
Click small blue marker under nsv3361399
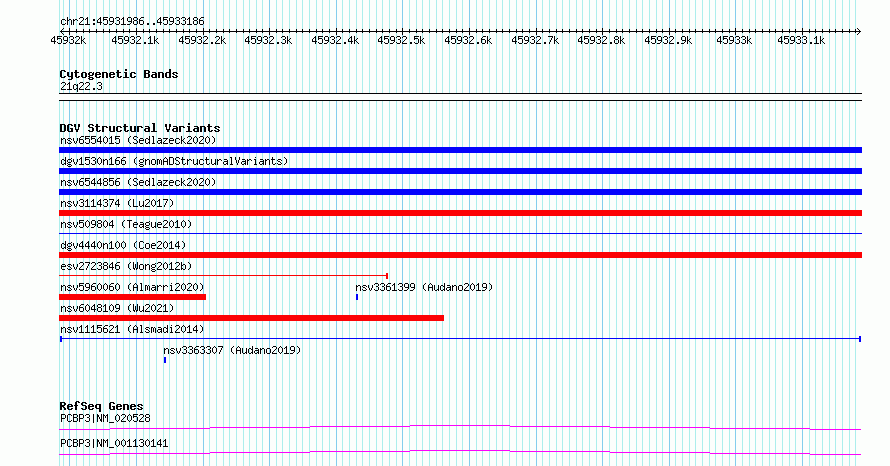pos(357,297)
